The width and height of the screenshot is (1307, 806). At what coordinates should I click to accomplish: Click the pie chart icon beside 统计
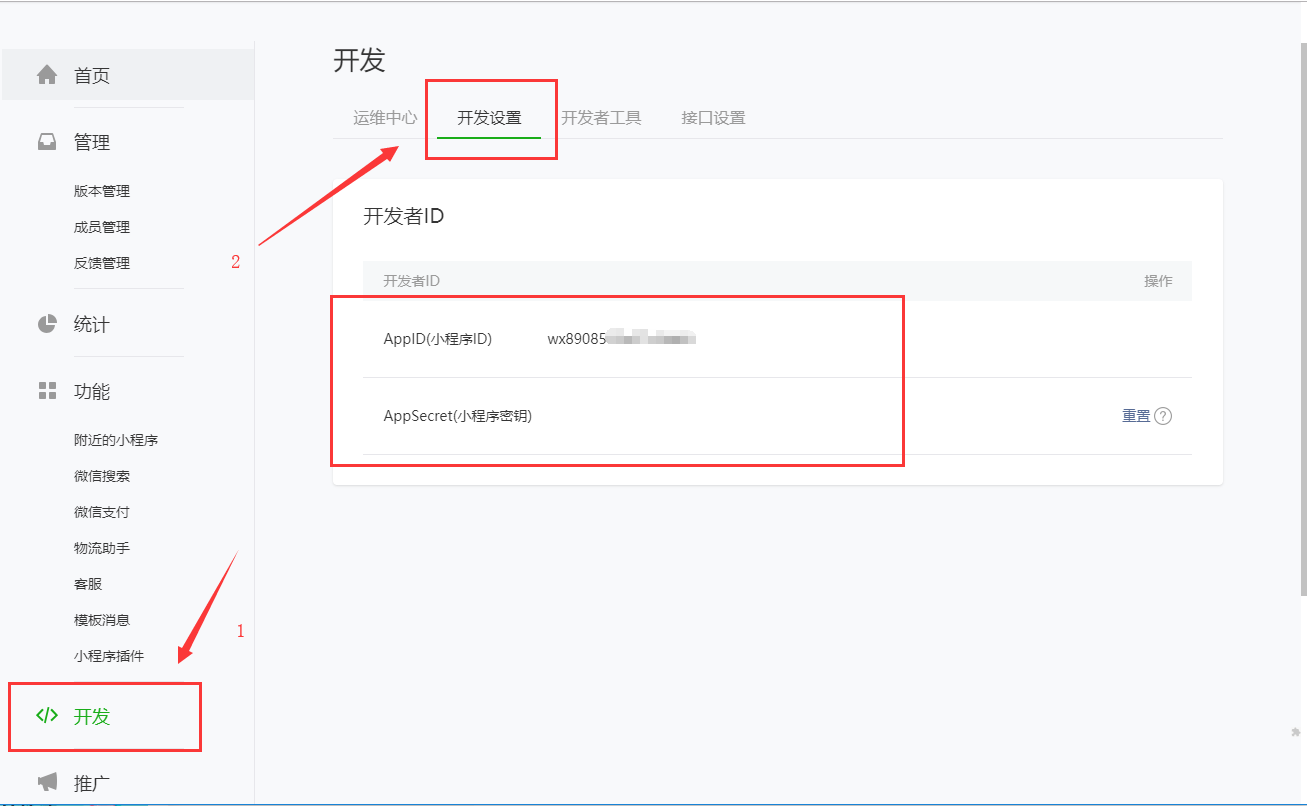click(47, 324)
